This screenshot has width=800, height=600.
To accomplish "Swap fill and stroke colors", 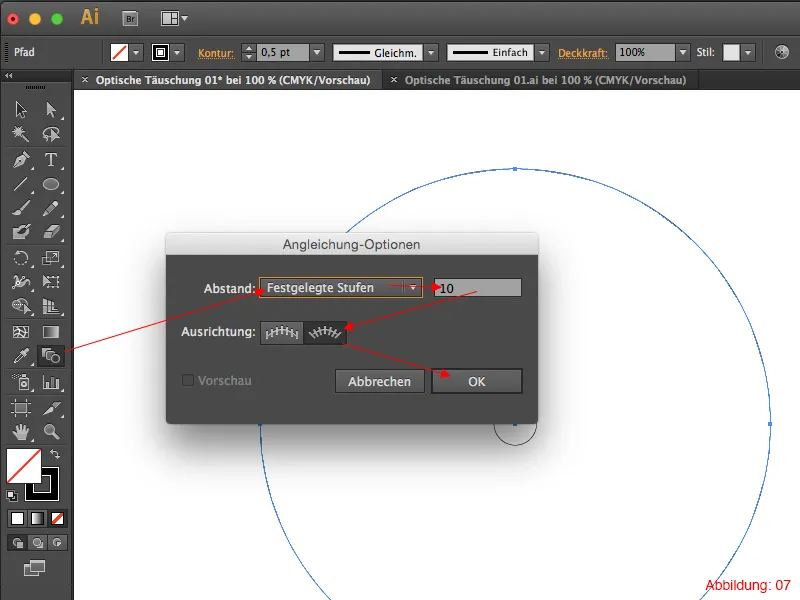I will [55, 454].
